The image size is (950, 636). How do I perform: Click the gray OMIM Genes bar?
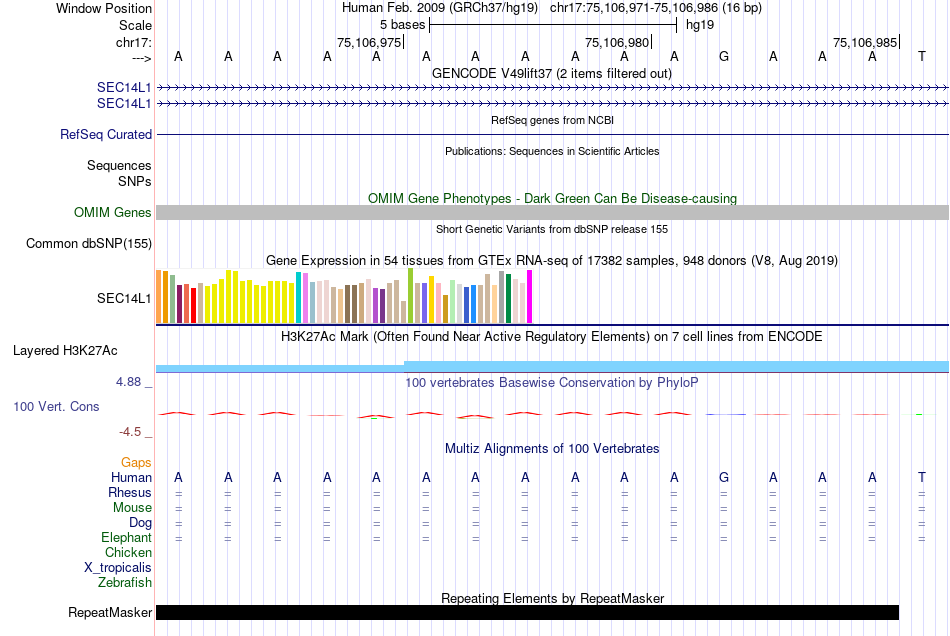(552, 212)
